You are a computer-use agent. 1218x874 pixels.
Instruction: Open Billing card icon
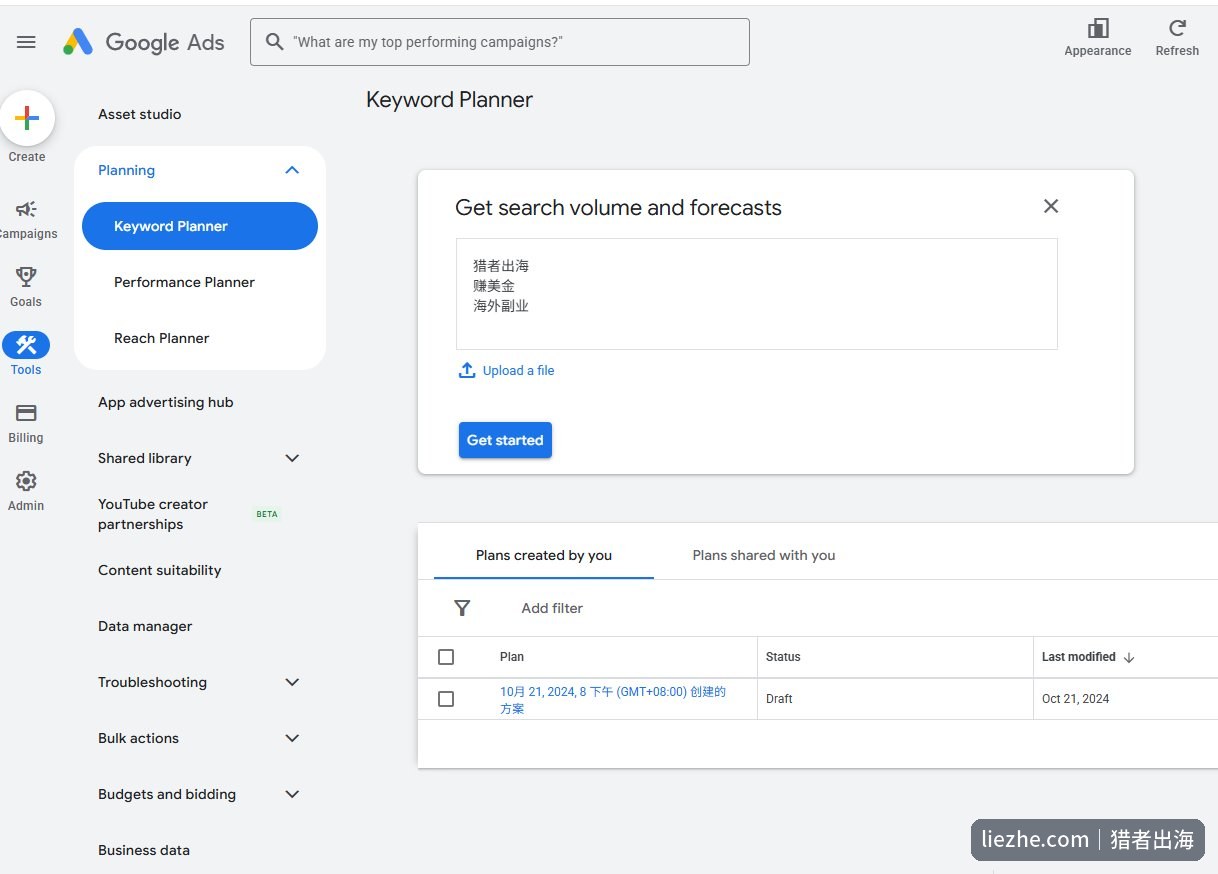coord(26,413)
